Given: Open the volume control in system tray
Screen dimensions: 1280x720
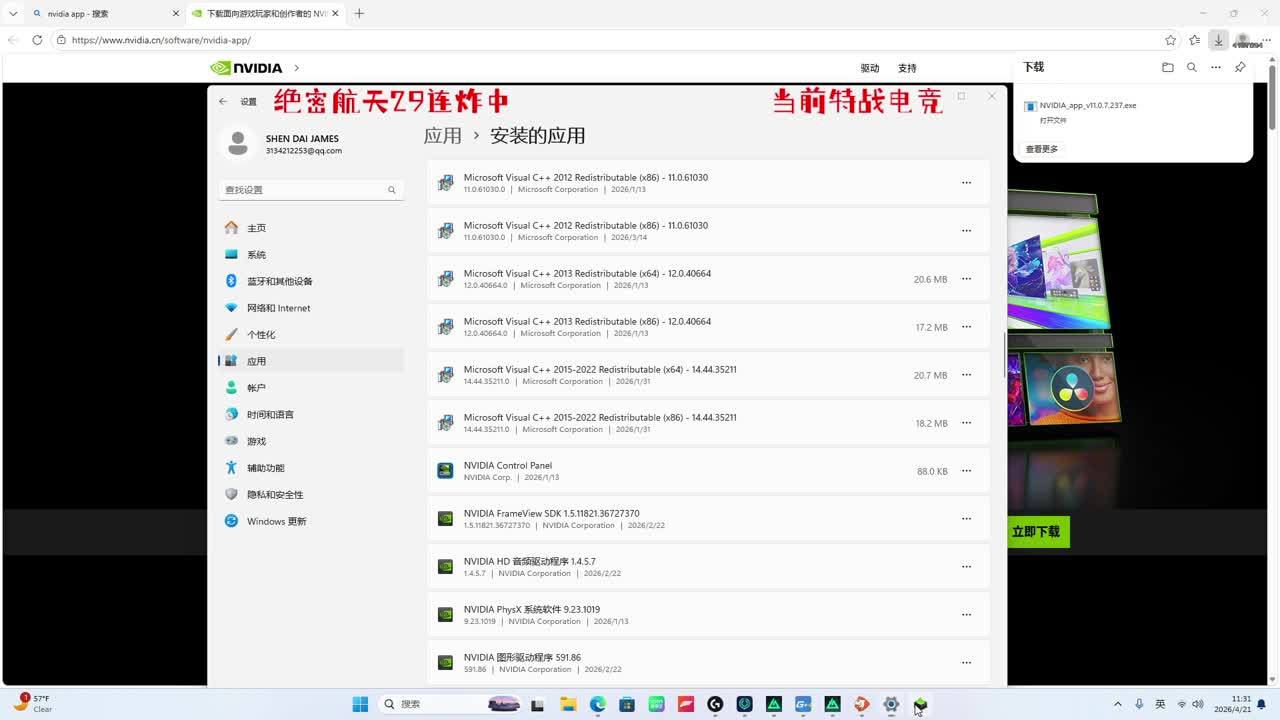Looking at the screenshot, I should coord(1198,704).
